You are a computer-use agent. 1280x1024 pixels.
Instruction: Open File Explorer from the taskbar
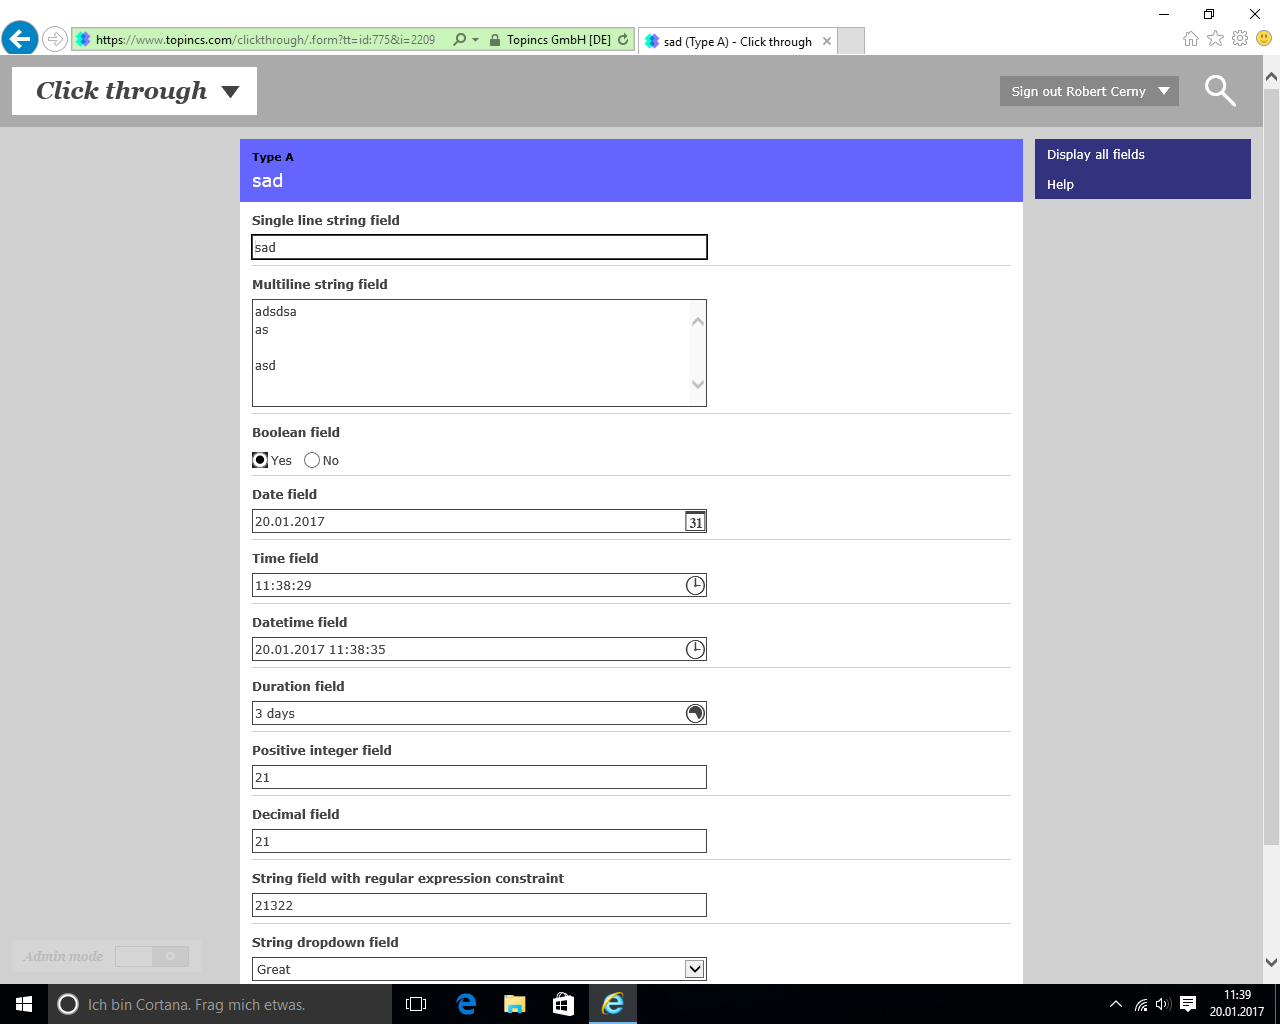(x=515, y=1004)
